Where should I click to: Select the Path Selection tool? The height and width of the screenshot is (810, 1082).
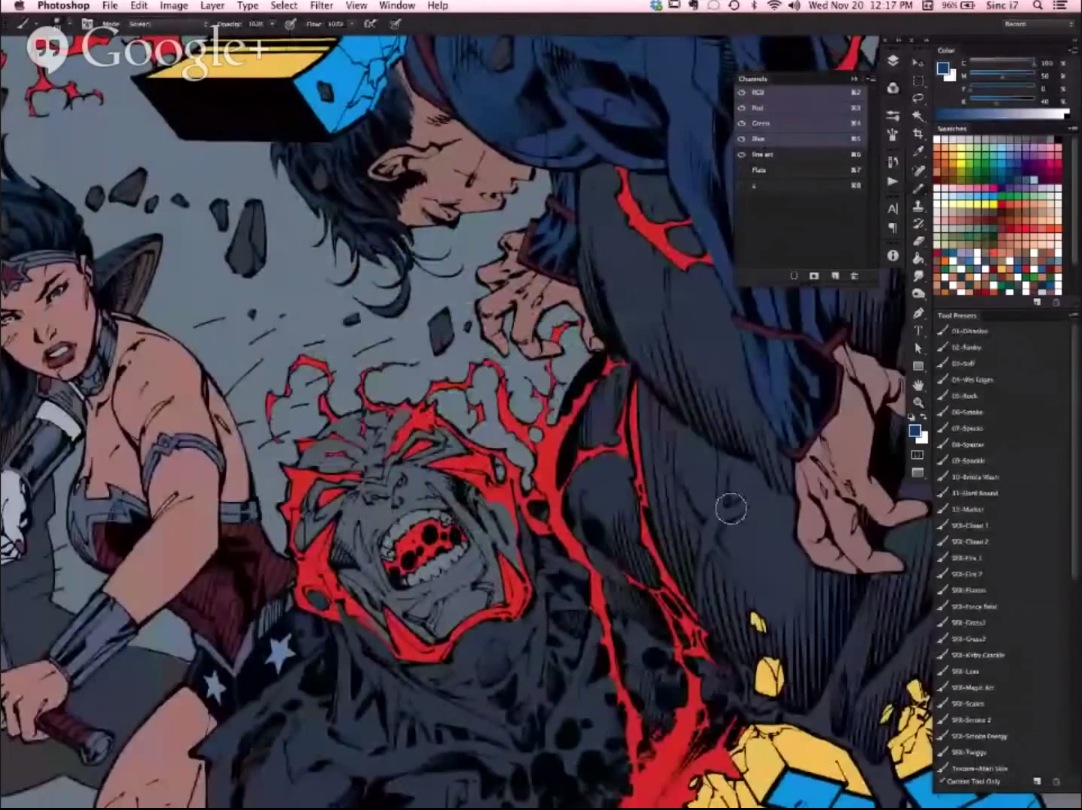918,348
